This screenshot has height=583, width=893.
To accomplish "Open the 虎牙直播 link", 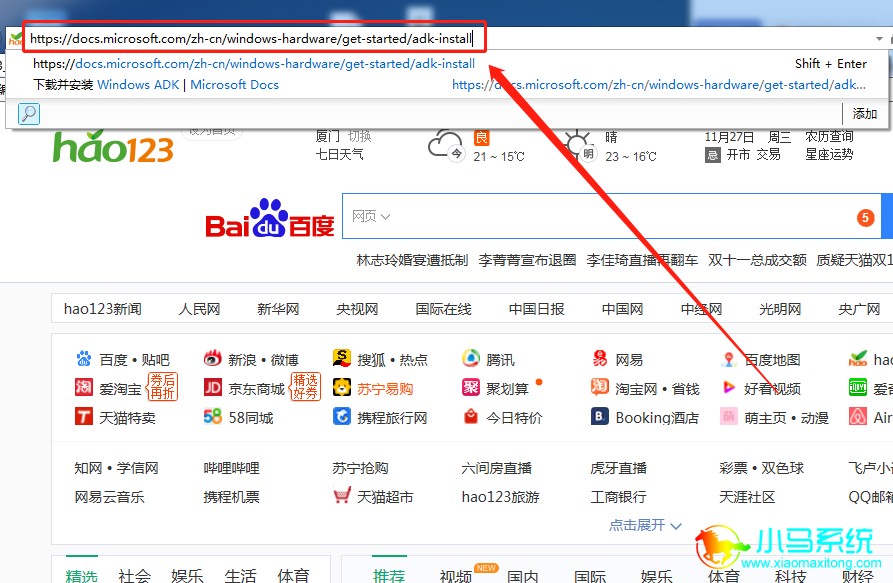I will point(618,468).
